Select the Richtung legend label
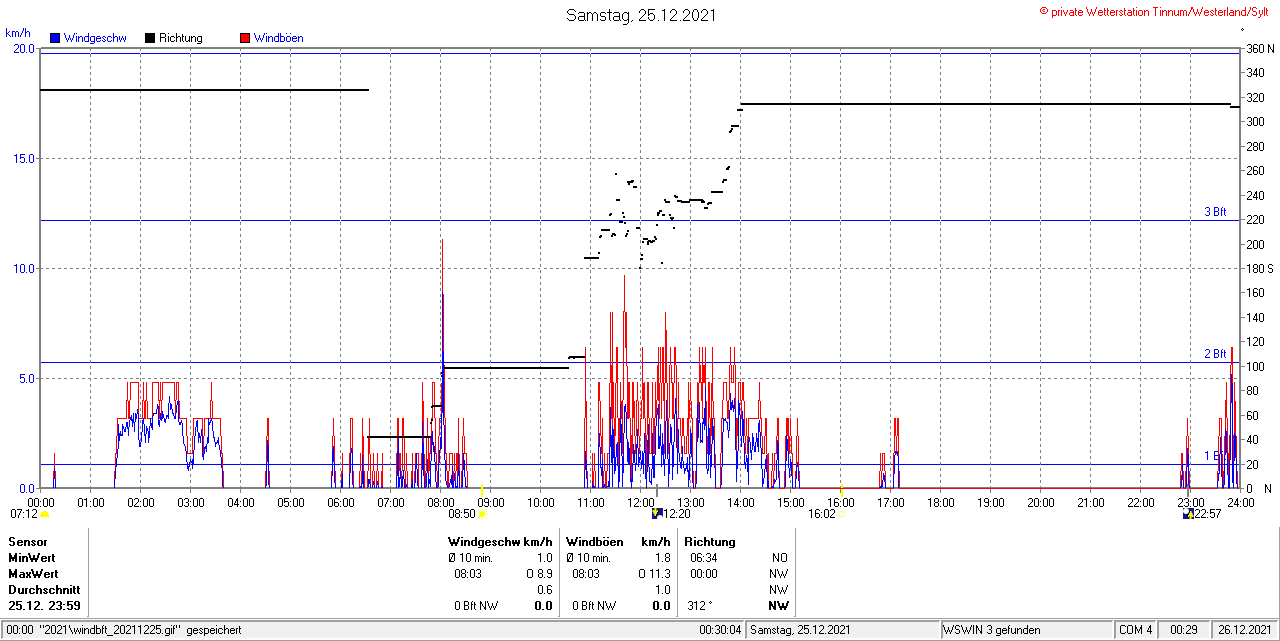 pyautogui.click(x=181, y=38)
